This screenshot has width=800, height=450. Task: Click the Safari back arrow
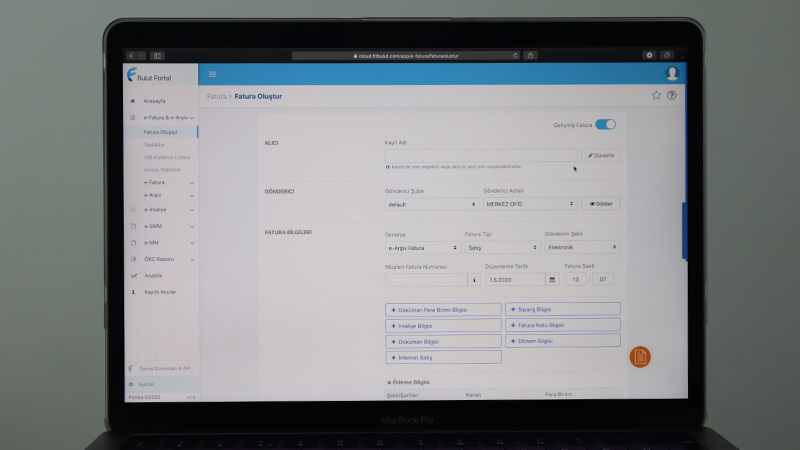coord(131,56)
